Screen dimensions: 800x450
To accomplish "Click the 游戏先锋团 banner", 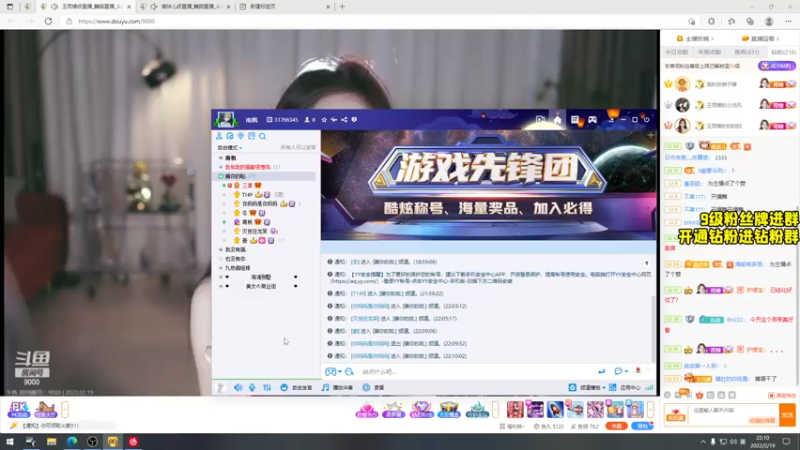I will click(488, 185).
